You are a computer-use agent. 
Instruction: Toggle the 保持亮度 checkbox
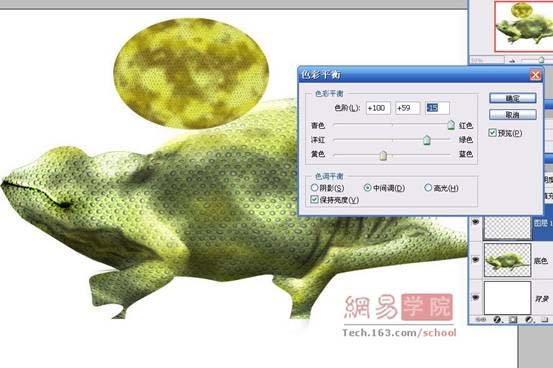click(x=315, y=200)
